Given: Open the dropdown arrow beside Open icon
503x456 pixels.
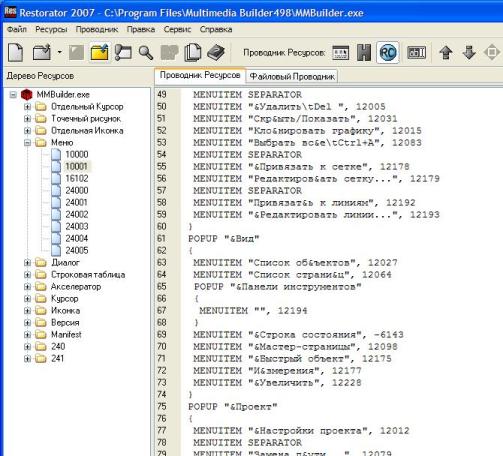Looking at the screenshot, I should (x=59, y=52).
